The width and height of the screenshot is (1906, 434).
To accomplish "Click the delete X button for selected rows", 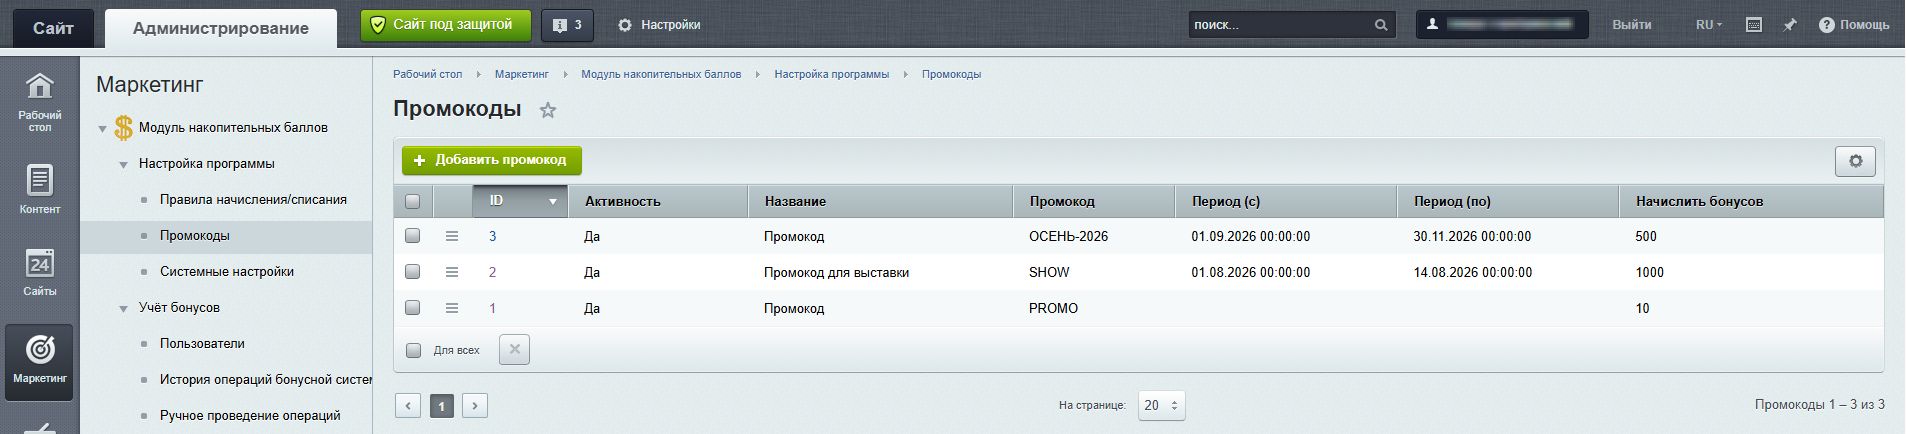I will point(514,350).
